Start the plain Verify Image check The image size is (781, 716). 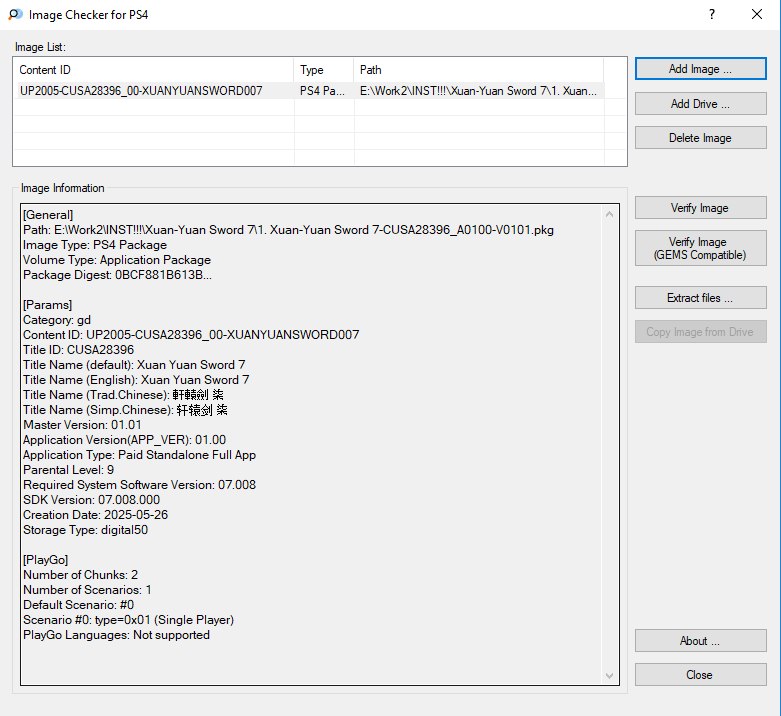[700, 208]
